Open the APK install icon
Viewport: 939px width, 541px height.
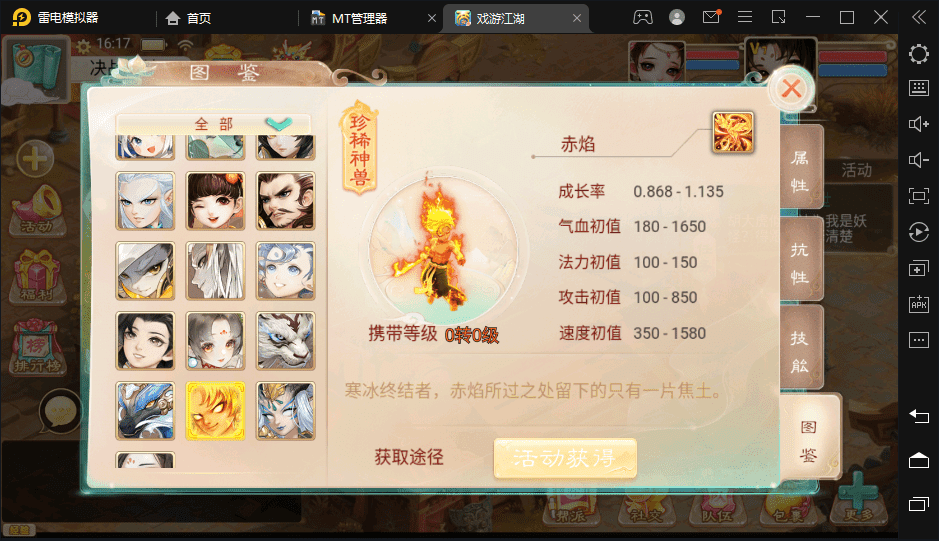coord(919,304)
